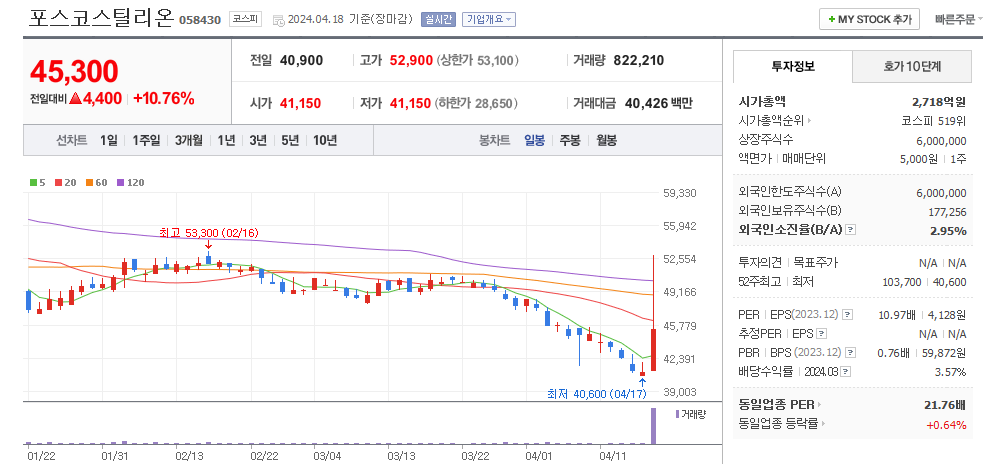The height and width of the screenshot is (464, 995).
Task: Switch to the 호가10단계 tab
Action: [912, 66]
